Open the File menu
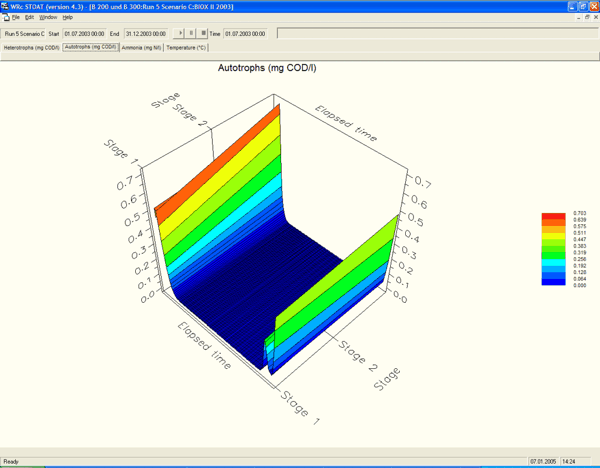The width and height of the screenshot is (600, 468). click(16, 18)
